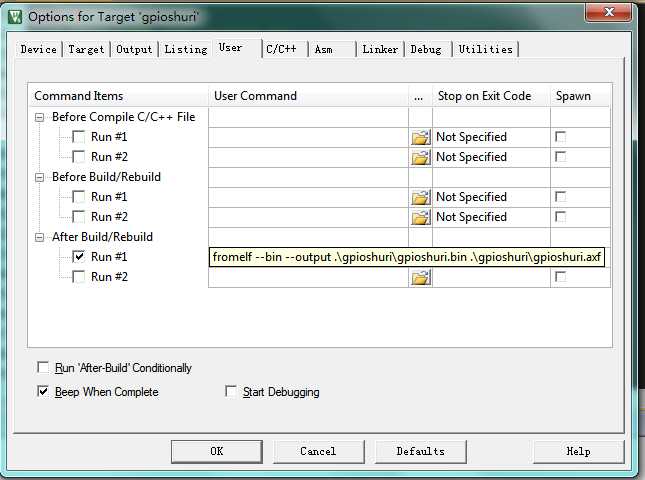The height and width of the screenshot is (480, 645).
Task: Click the Keil app icon in title bar
Action: click(15, 17)
